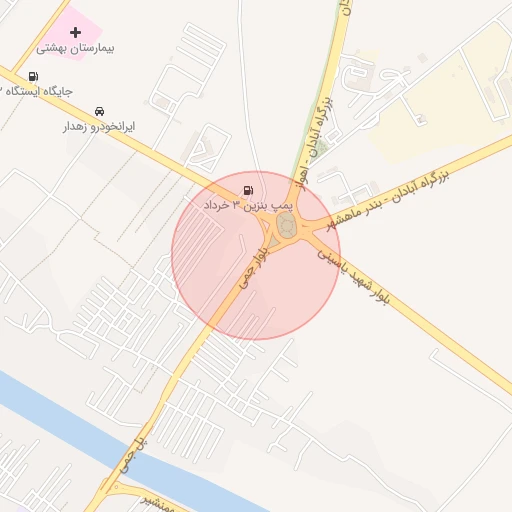Select the fuel pump icon by جایگاه ایستگاه
This screenshot has width=512, height=512.
coord(33,76)
